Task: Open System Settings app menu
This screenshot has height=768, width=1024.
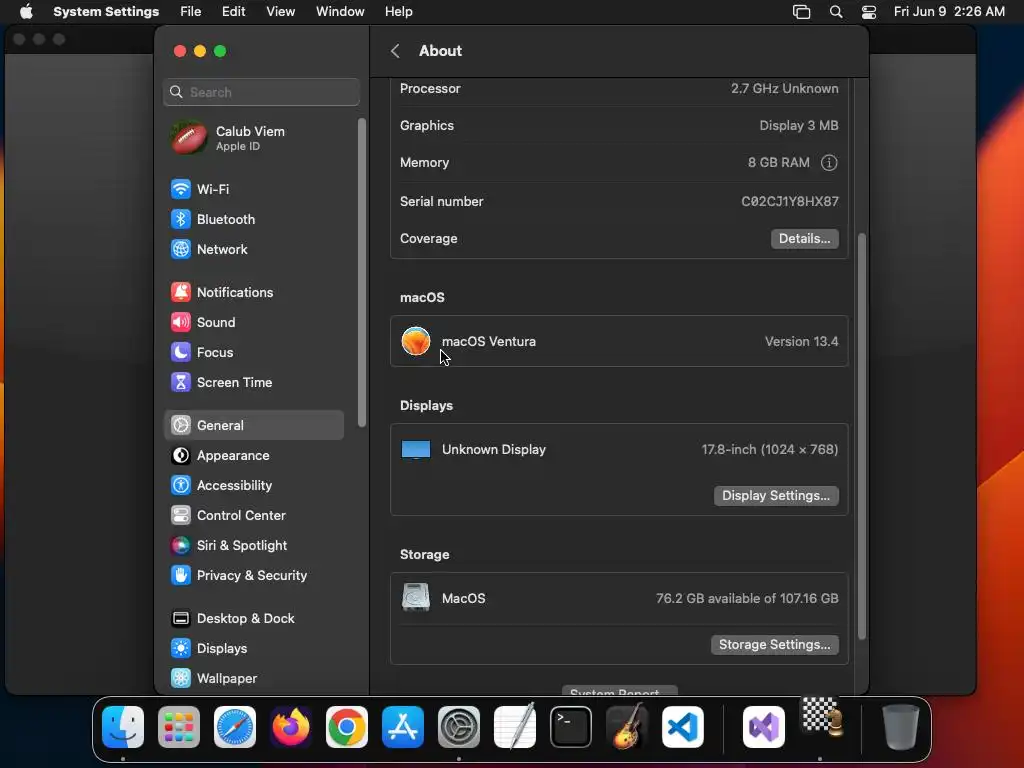Action: pos(106,12)
